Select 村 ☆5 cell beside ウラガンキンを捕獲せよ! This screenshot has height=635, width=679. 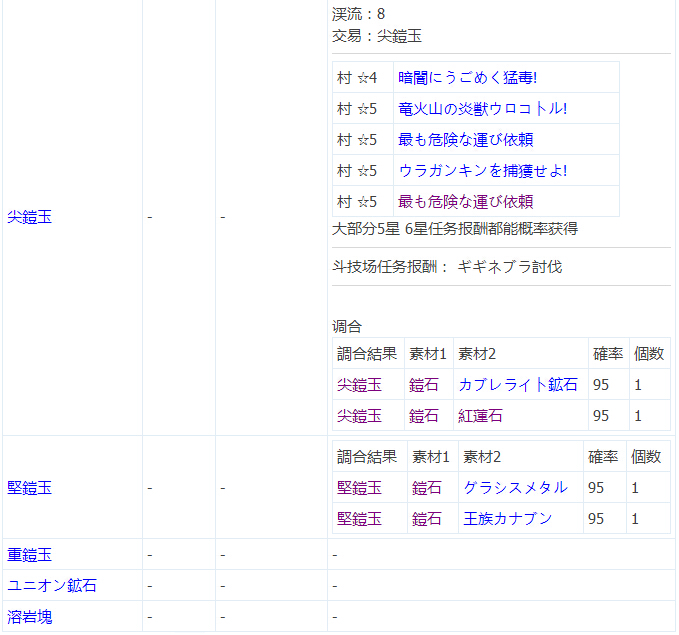(x=363, y=171)
